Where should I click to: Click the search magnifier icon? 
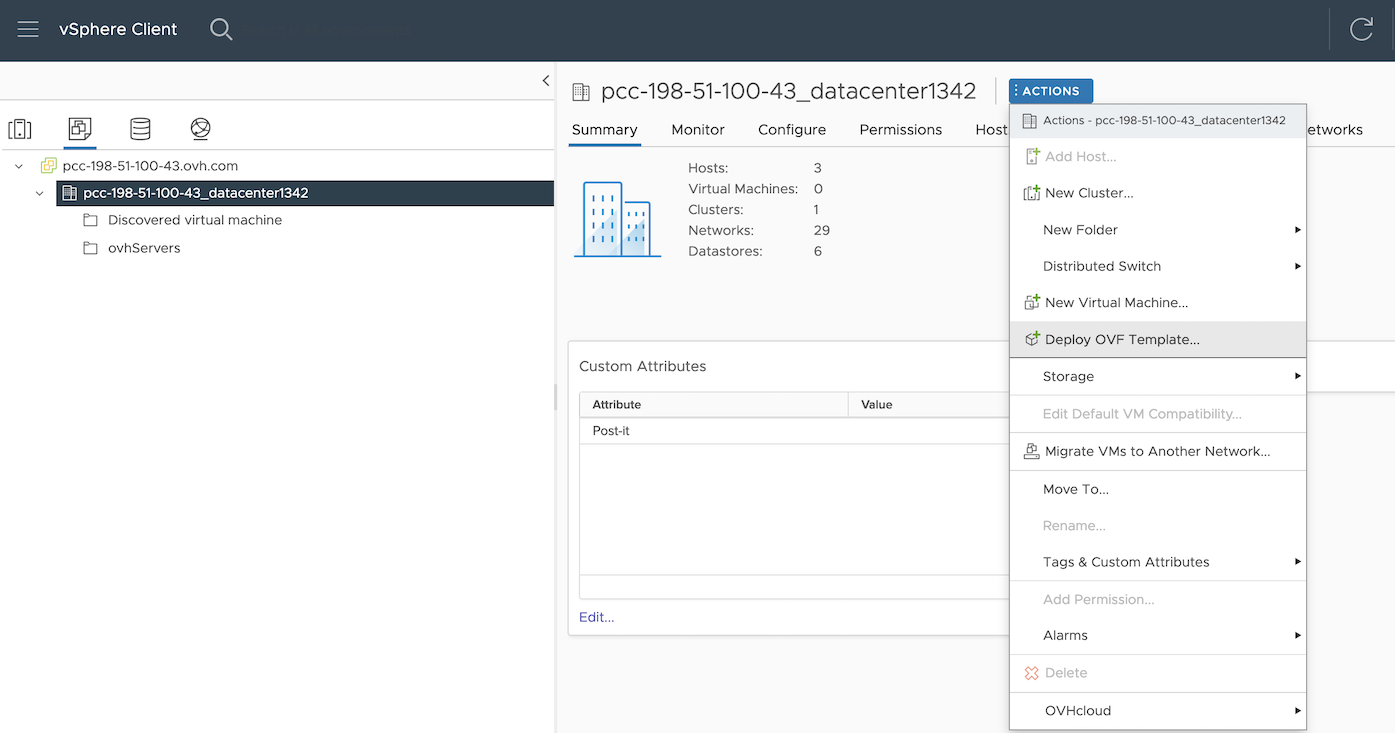click(221, 30)
